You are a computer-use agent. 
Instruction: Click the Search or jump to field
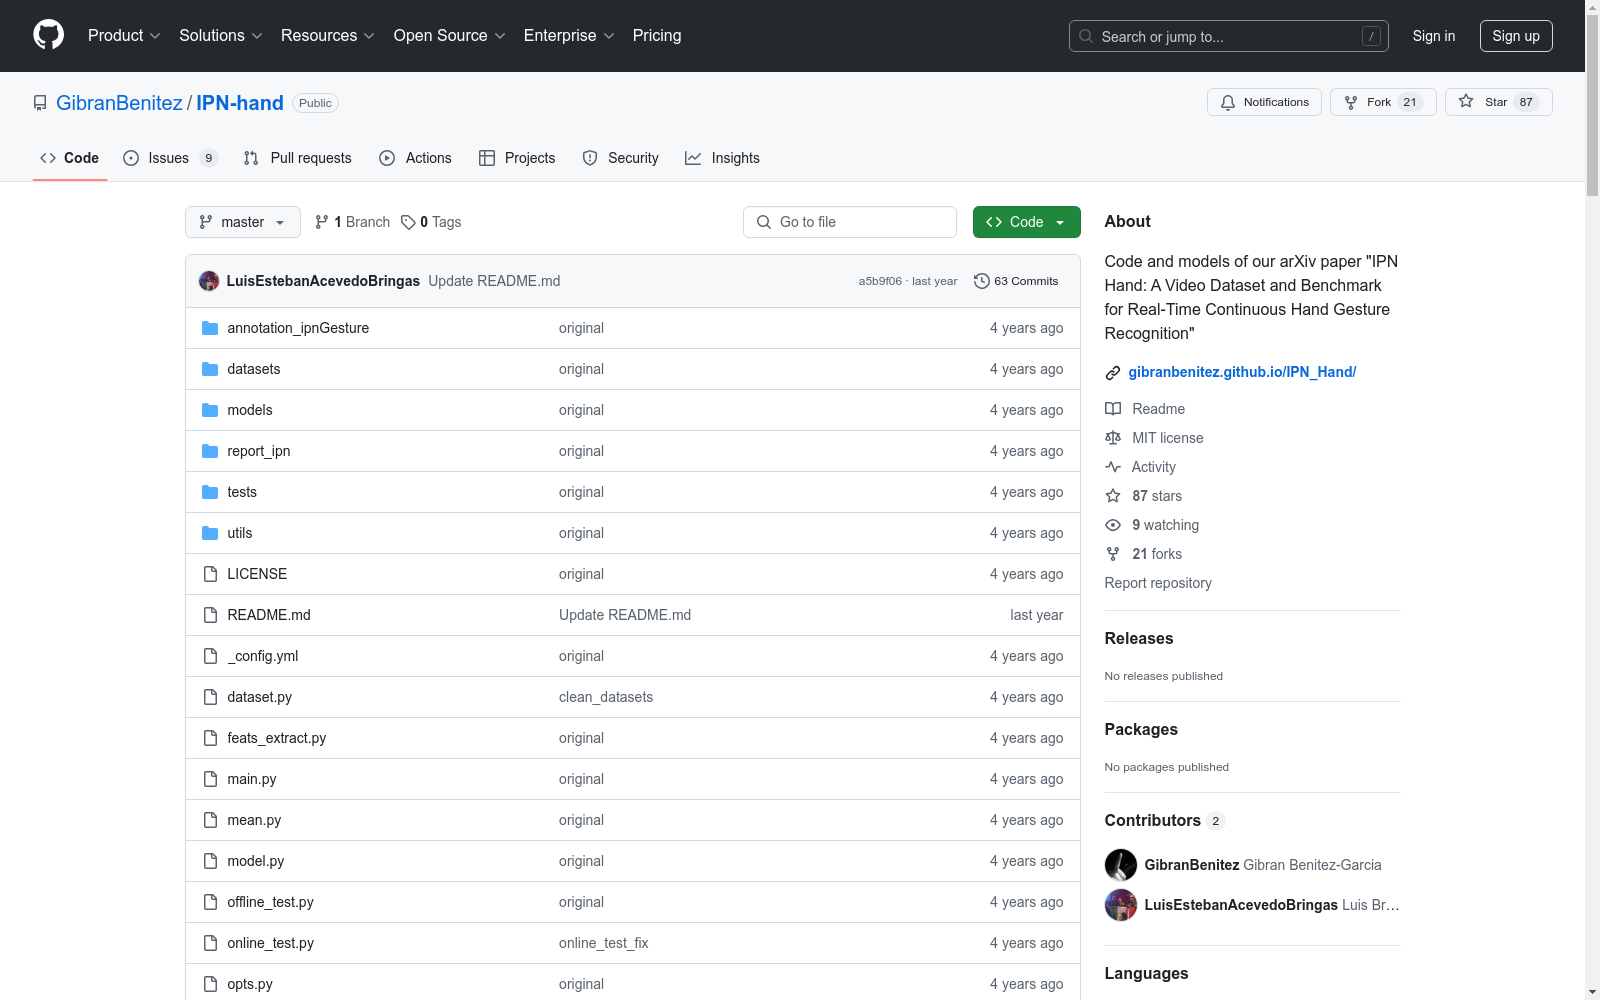(x=1228, y=37)
